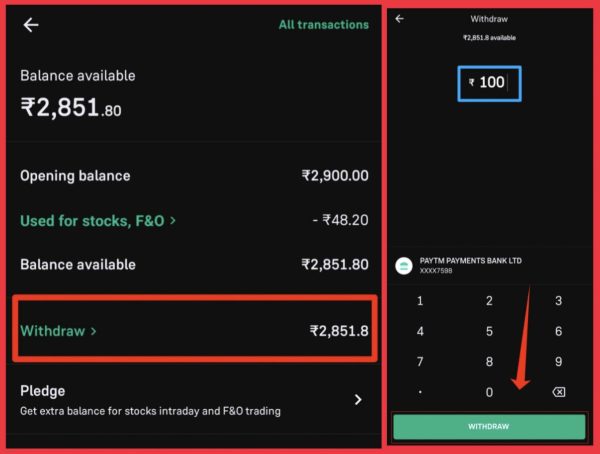Viewport: 600px width, 454px height.
Task: Select PAYTM PAYMENTS BANK LTD account row
Action: click(489, 265)
